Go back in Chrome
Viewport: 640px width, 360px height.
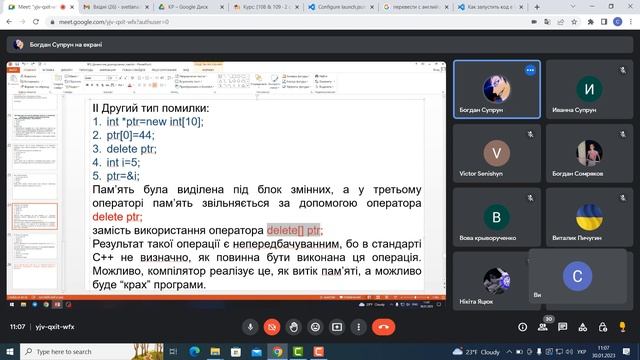coord(9,22)
